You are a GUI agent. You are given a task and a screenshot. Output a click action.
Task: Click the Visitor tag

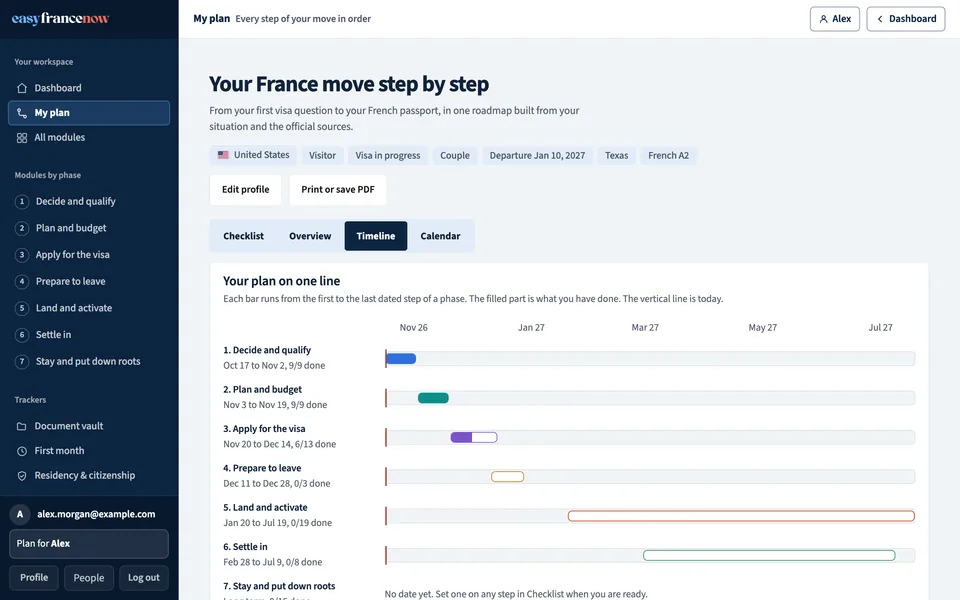point(322,156)
